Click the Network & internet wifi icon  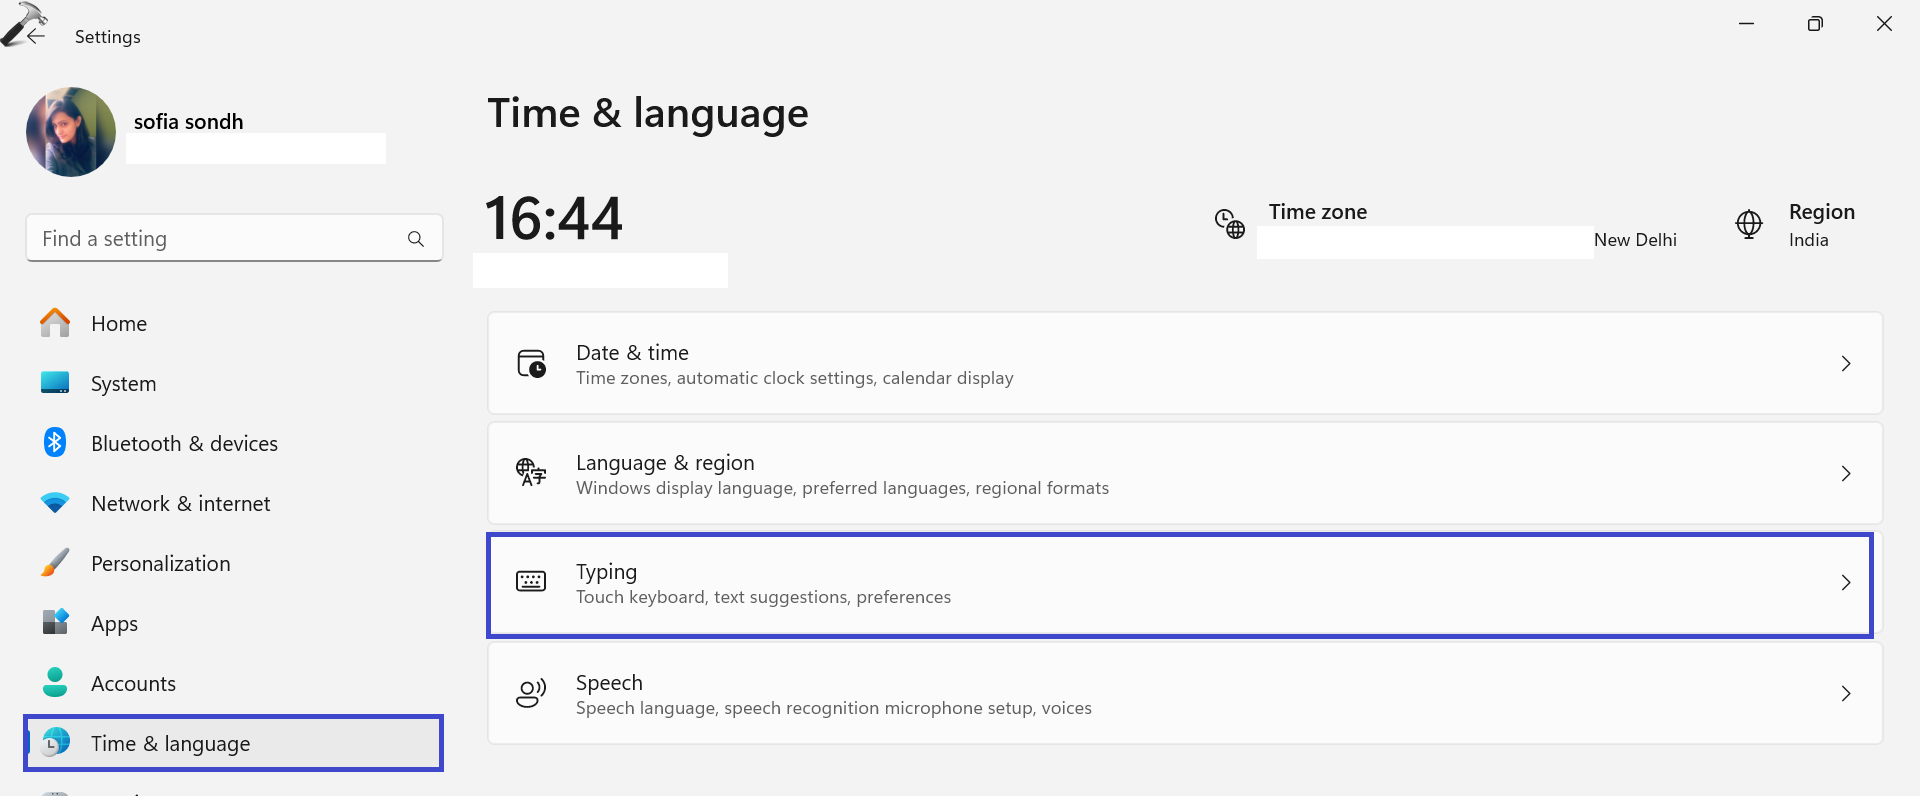point(55,503)
